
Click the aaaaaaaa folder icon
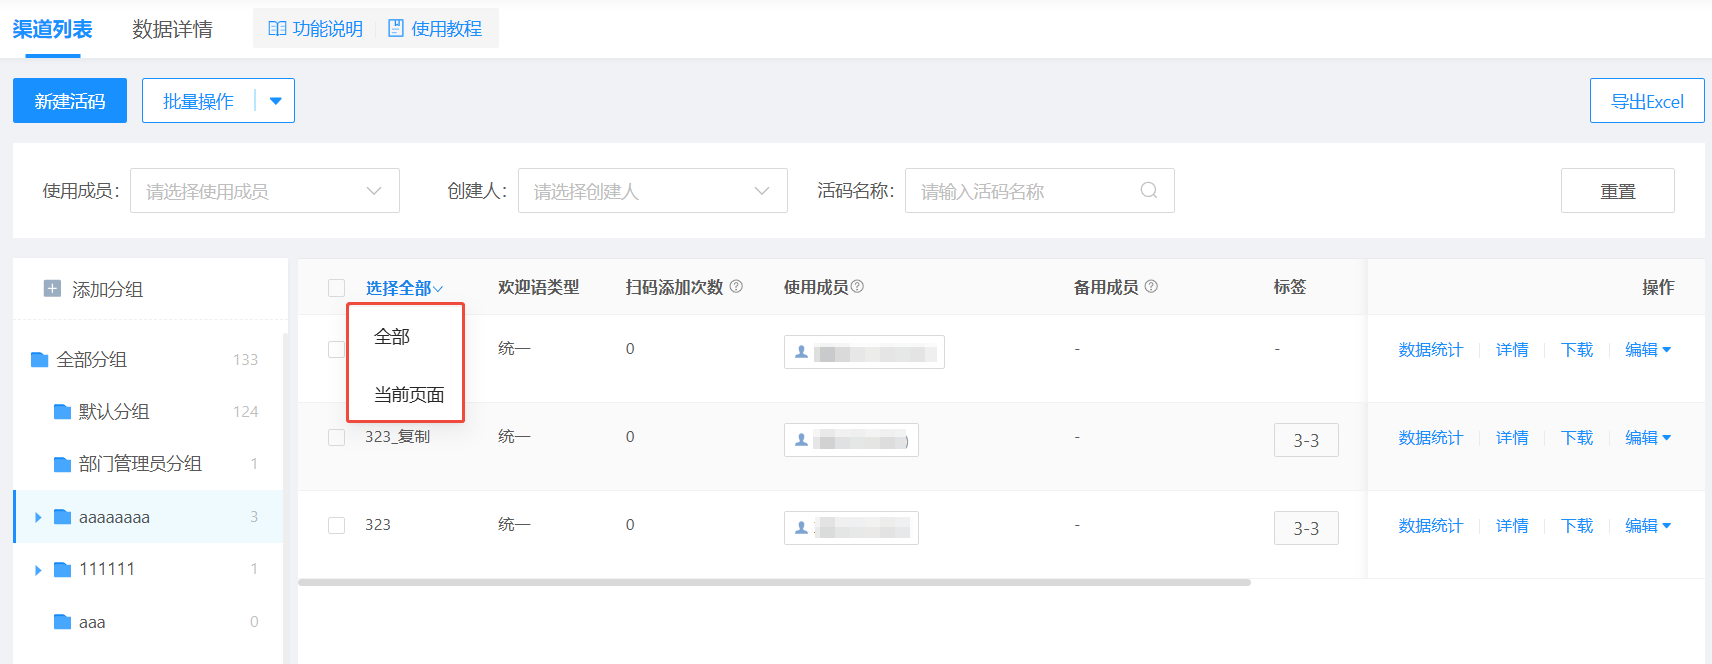62,517
